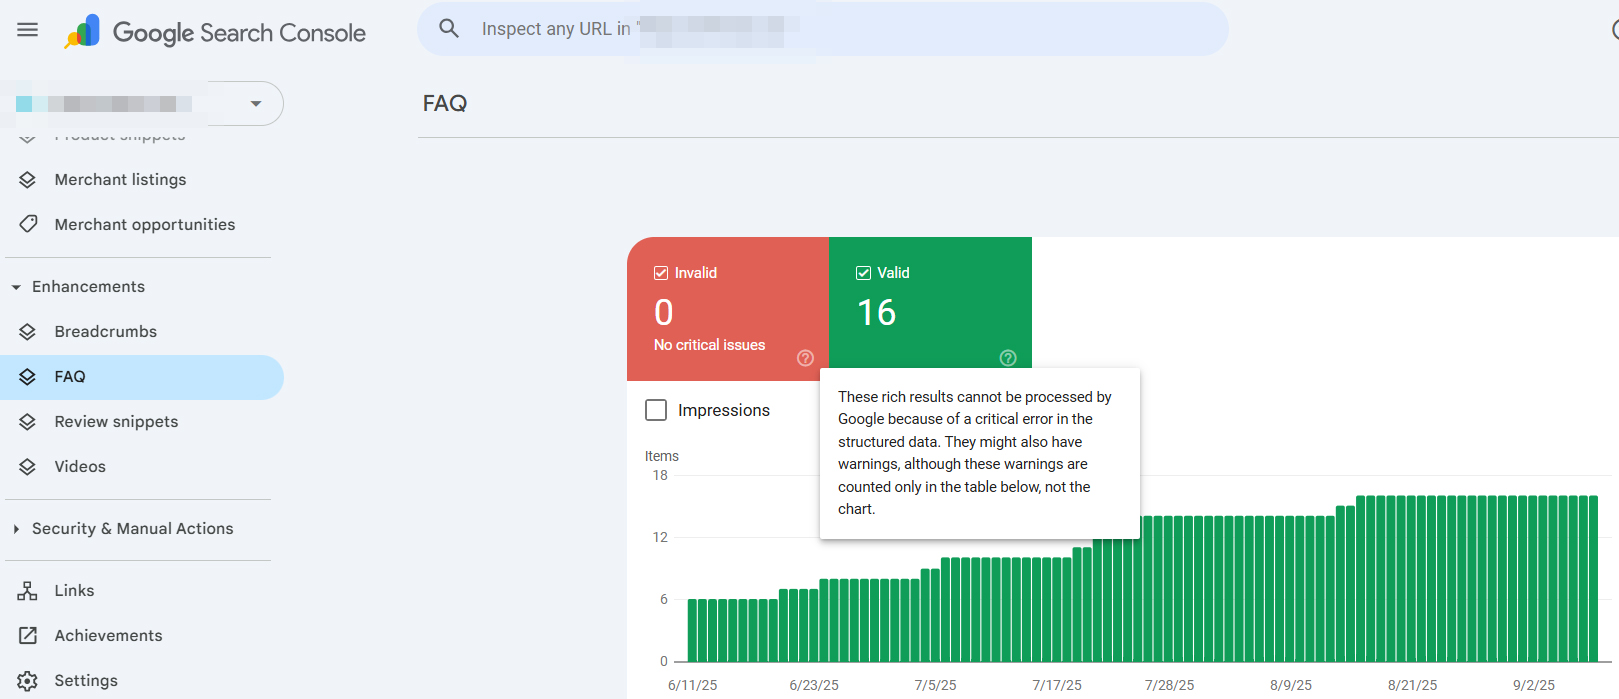
Task: Open Merchant opportunities page
Action: (144, 225)
